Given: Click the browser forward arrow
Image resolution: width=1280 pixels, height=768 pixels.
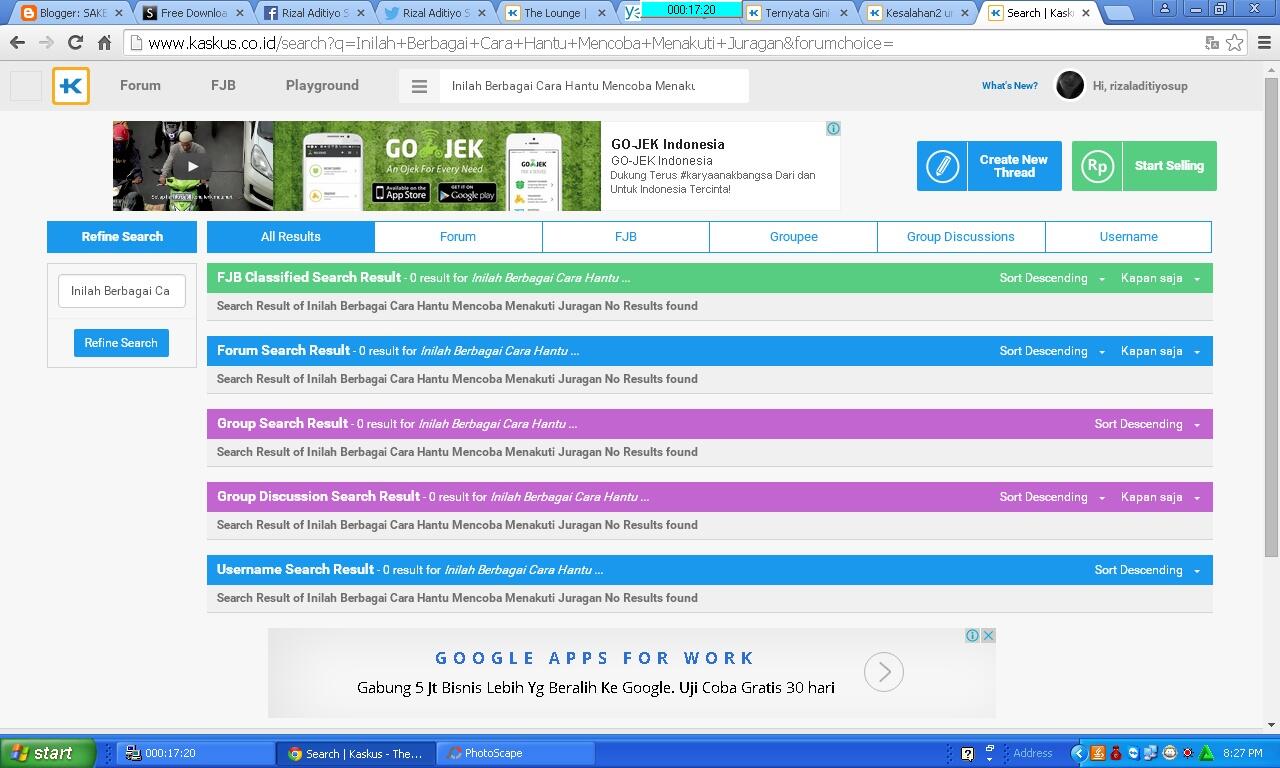Looking at the screenshot, I should (x=46, y=43).
